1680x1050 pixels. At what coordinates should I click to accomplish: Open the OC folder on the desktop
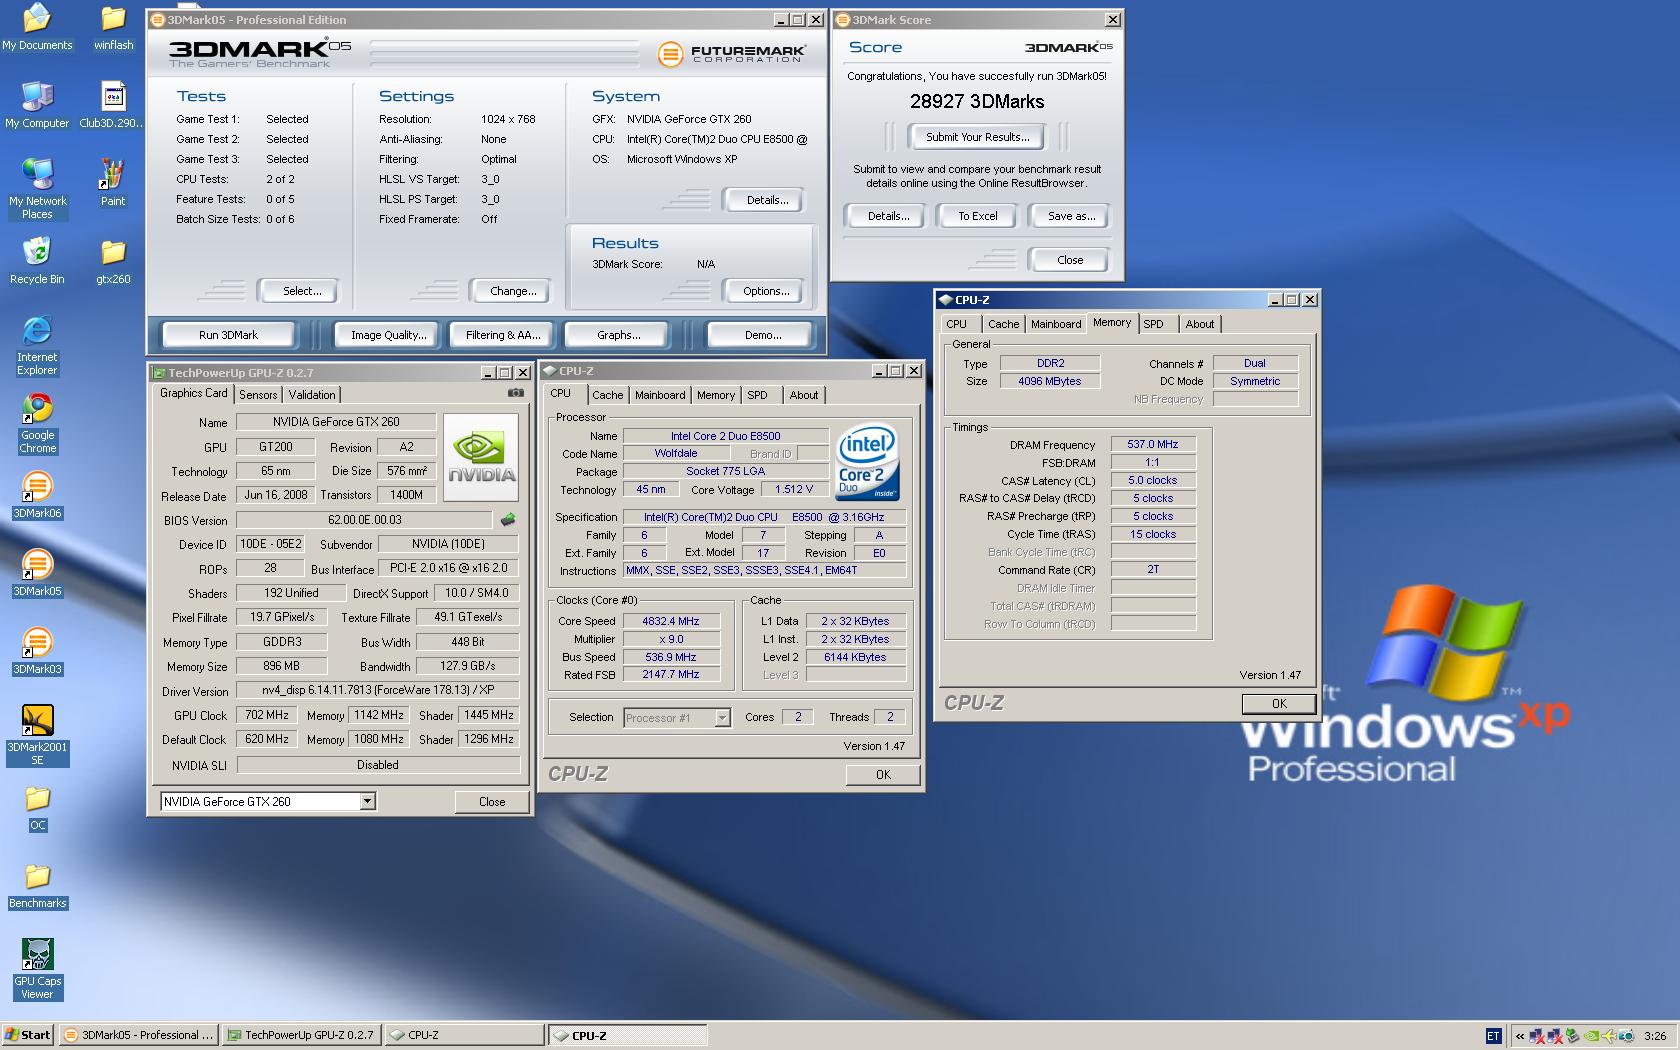(x=37, y=807)
